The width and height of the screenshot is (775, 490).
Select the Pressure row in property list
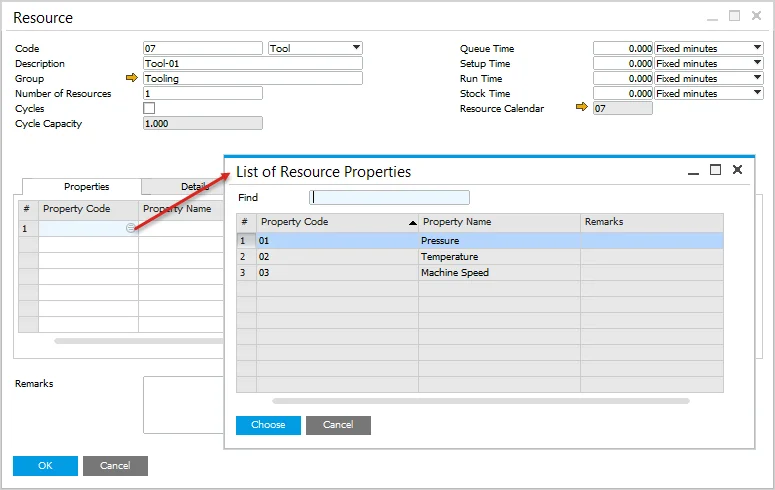coord(480,240)
